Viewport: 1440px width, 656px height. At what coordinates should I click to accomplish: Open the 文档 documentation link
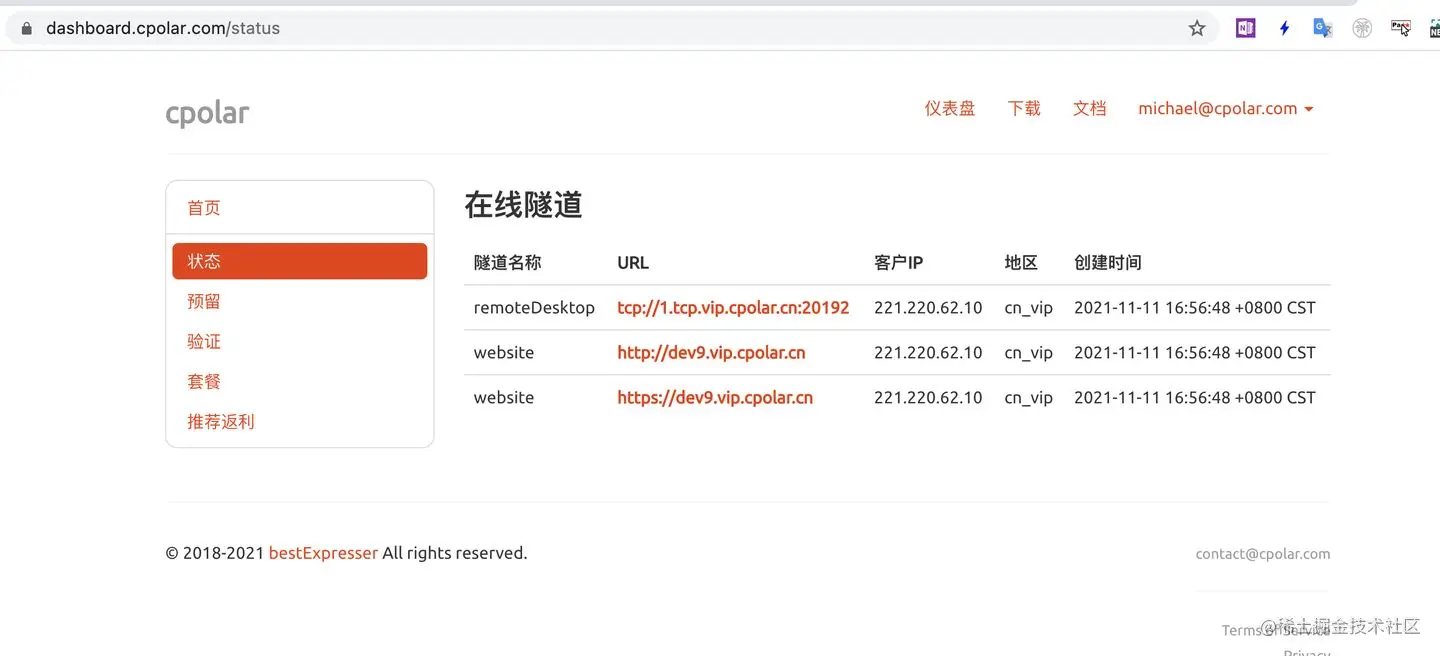click(1090, 108)
